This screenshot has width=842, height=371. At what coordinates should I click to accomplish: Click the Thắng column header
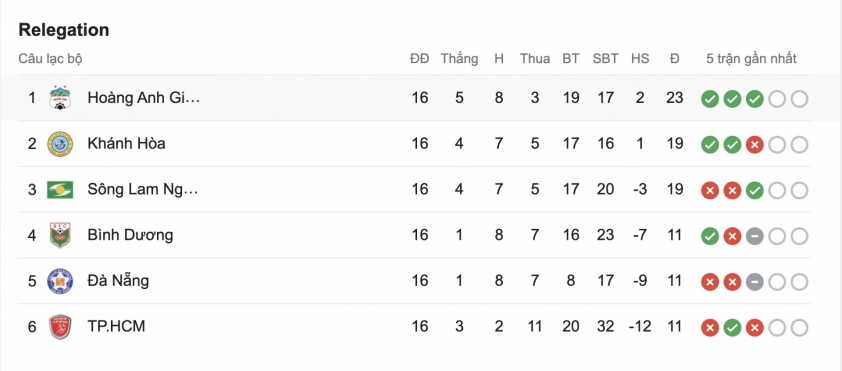point(459,59)
